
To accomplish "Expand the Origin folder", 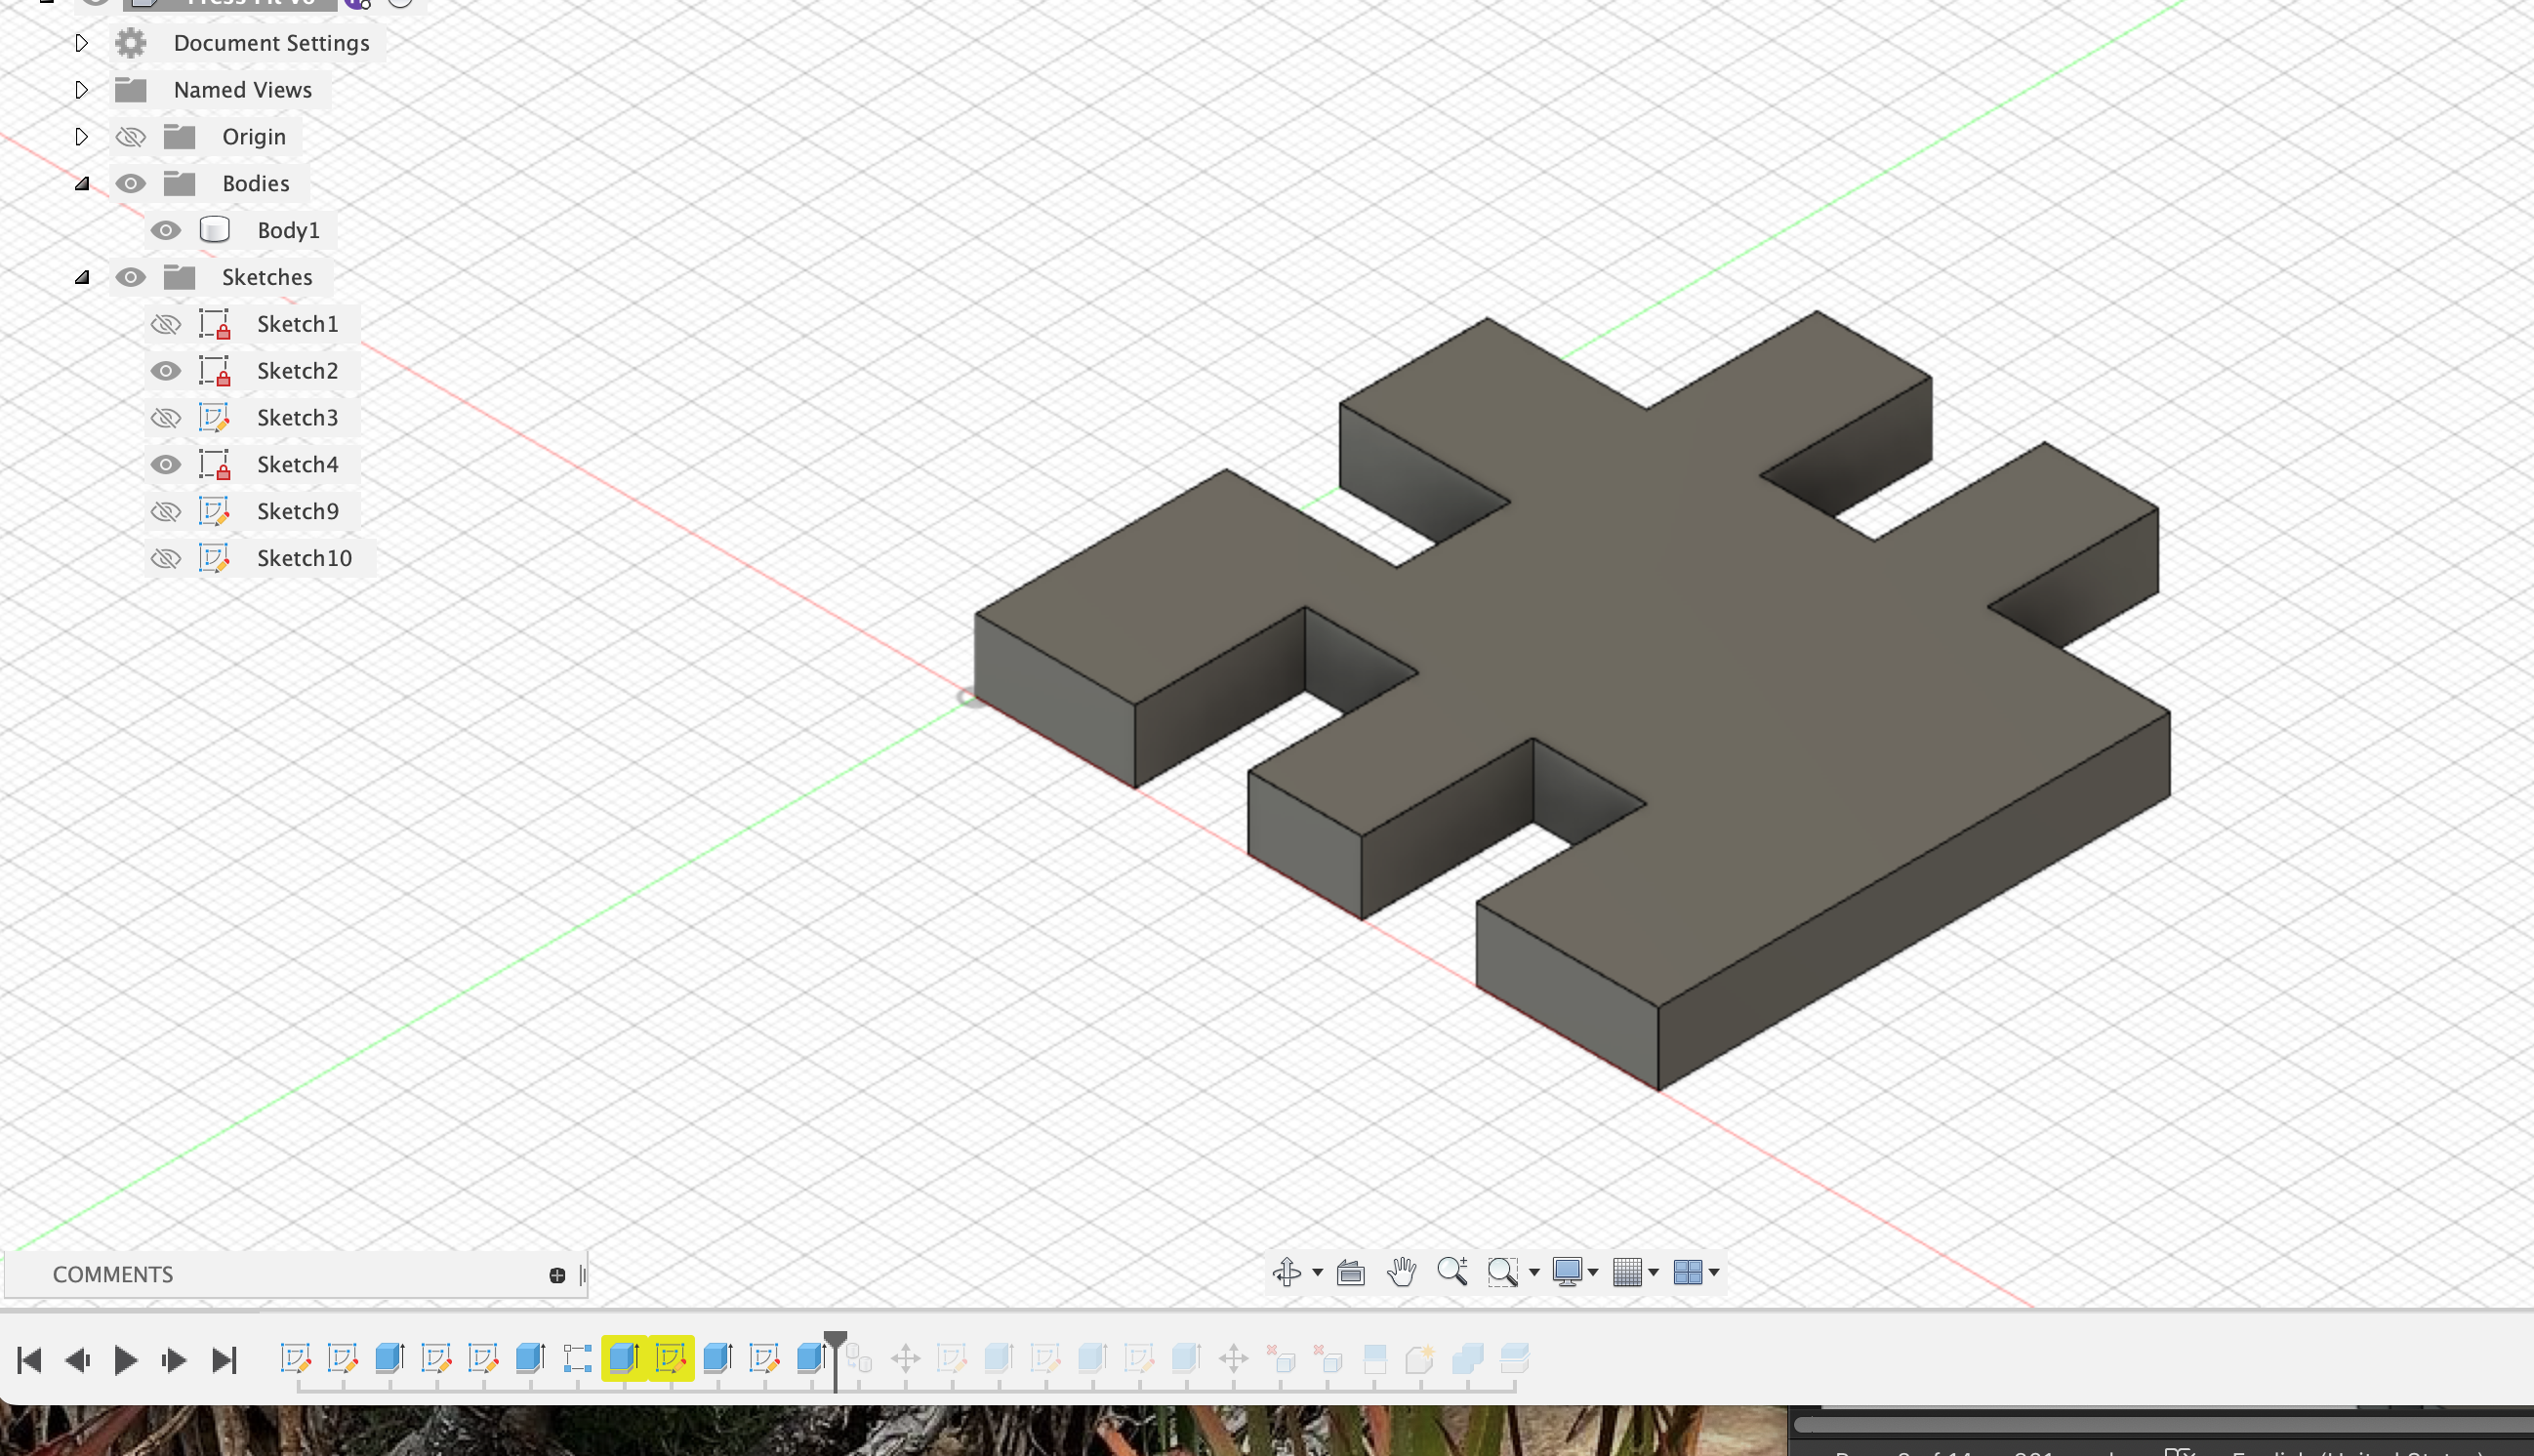I will (82, 137).
